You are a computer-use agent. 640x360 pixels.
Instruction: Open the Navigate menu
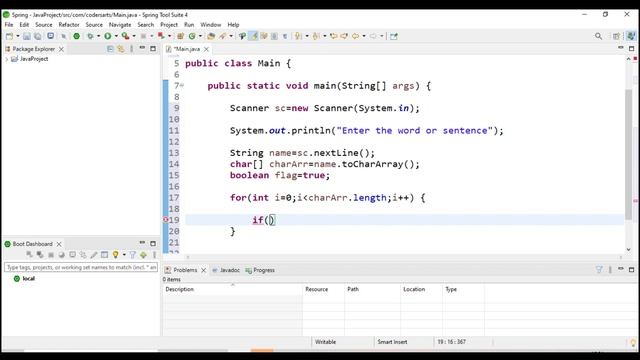[x=120, y=25]
